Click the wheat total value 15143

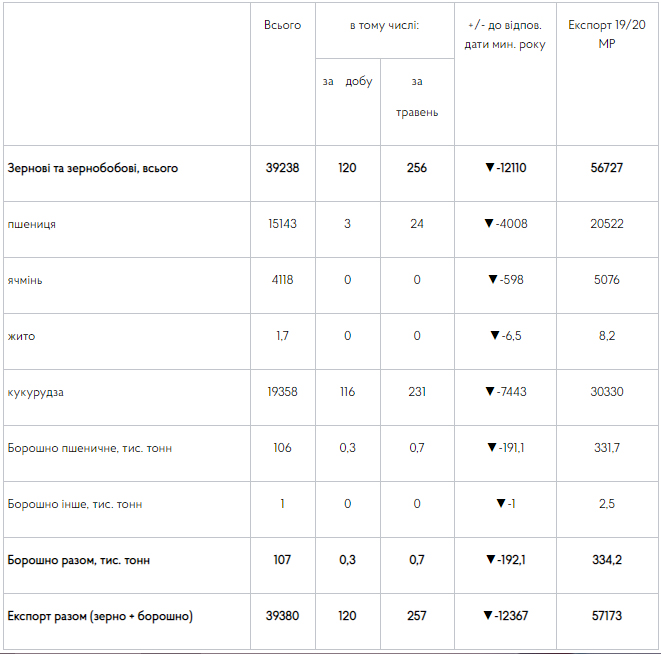click(x=282, y=223)
